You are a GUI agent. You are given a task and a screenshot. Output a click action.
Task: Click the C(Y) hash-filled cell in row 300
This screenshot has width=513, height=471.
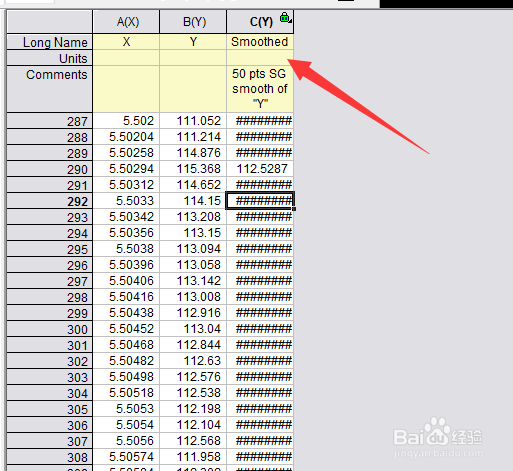click(x=260, y=329)
